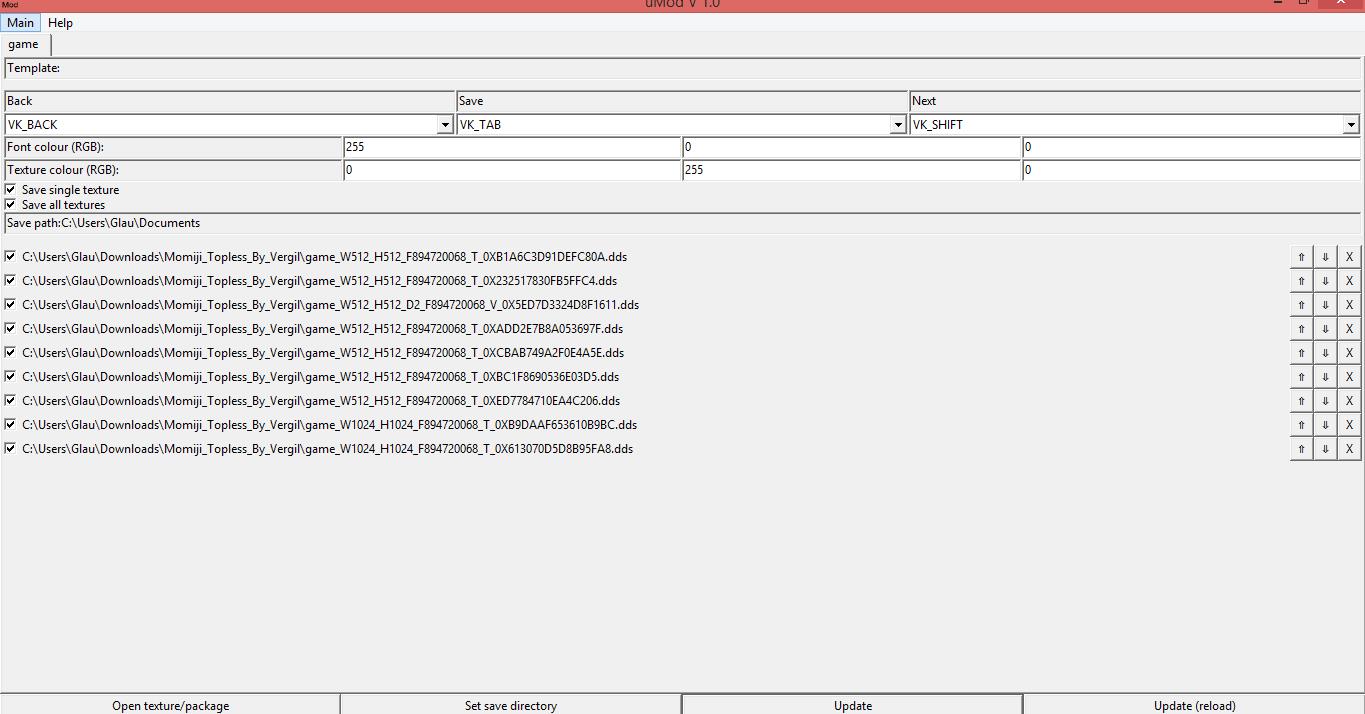Select the game tab

coord(24,44)
